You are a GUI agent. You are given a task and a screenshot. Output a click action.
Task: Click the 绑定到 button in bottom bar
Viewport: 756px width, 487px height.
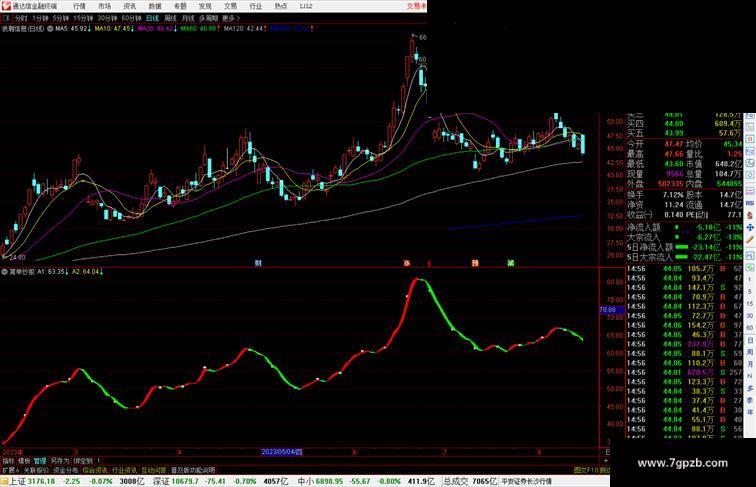83,461
